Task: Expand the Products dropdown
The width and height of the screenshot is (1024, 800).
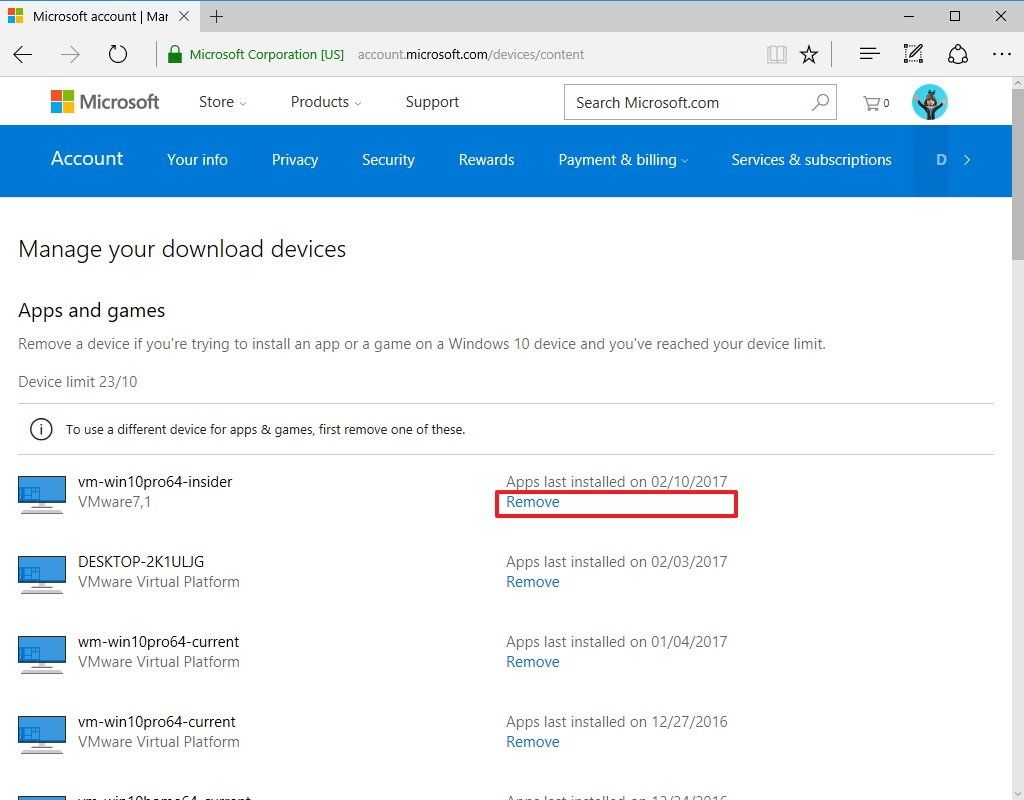Action: tap(325, 102)
